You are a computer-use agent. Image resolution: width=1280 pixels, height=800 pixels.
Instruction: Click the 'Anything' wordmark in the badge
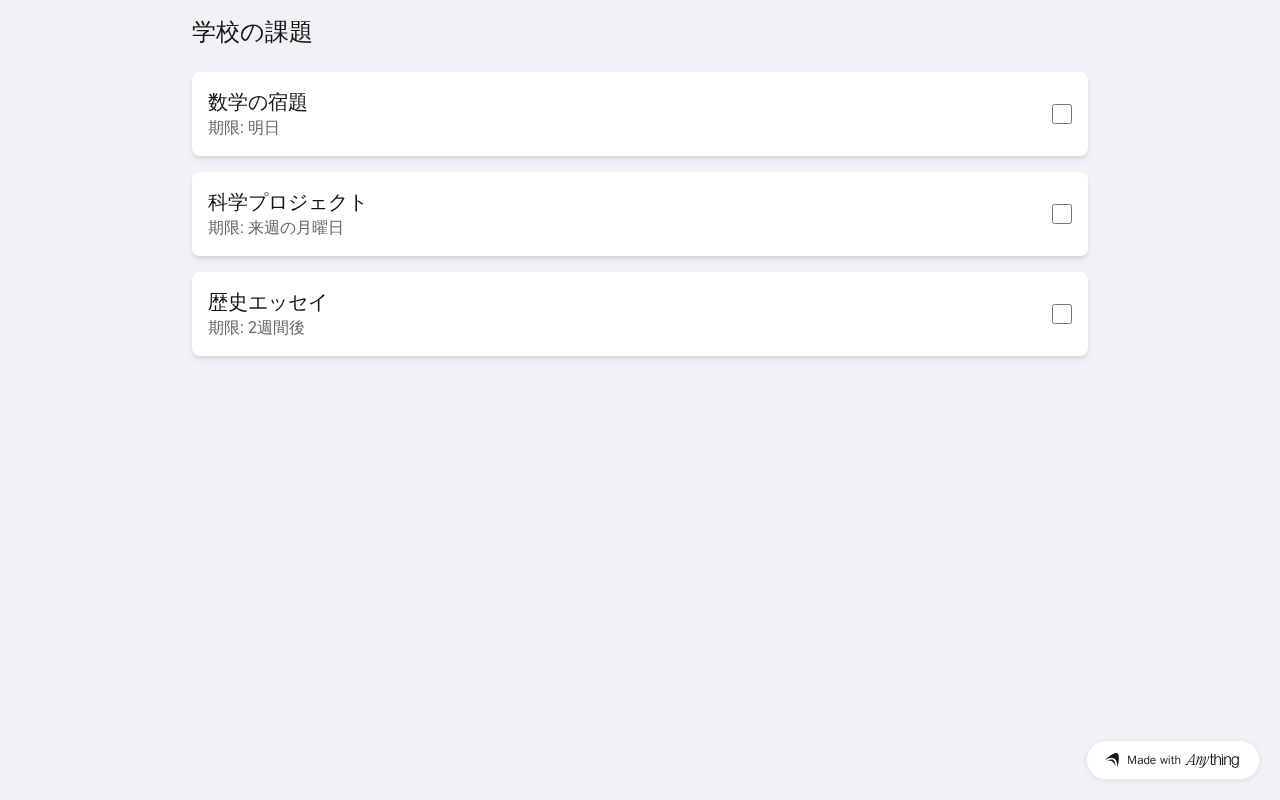tap(1212, 760)
